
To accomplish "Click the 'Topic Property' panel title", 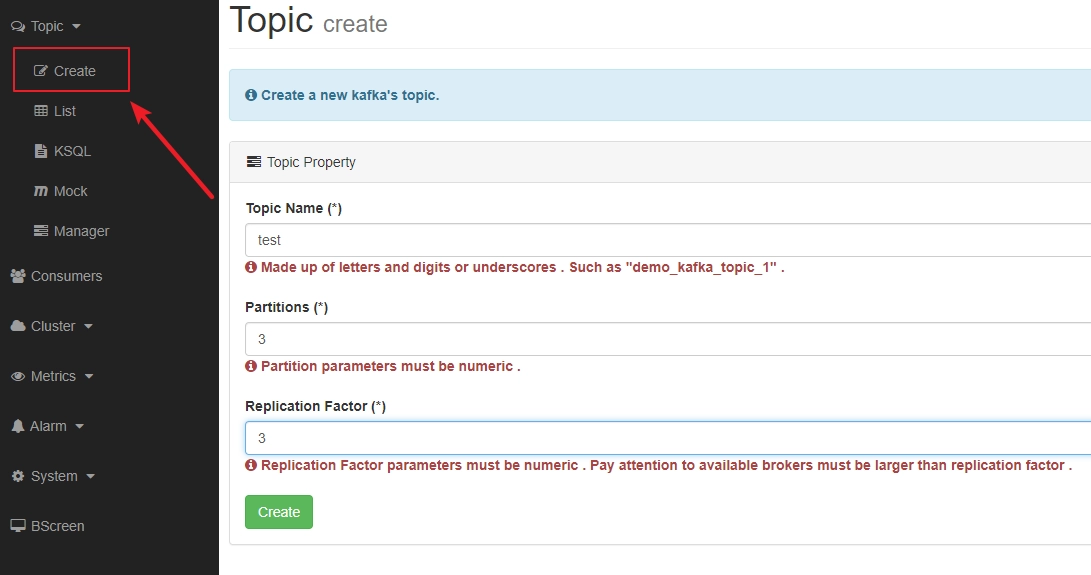I will (311, 162).
